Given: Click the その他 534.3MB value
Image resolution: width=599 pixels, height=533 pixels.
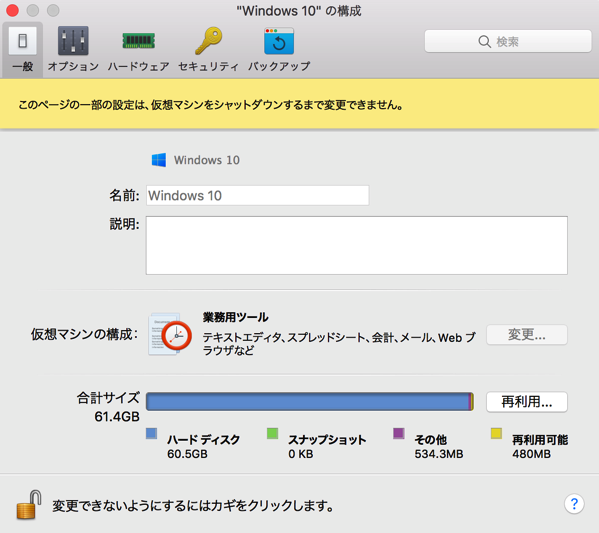Looking at the screenshot, I should point(439,454).
